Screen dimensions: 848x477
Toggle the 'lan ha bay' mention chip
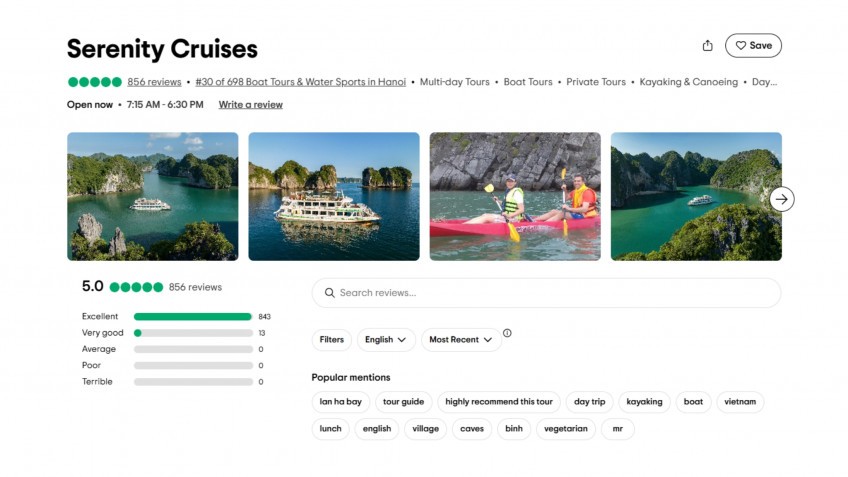coord(341,402)
